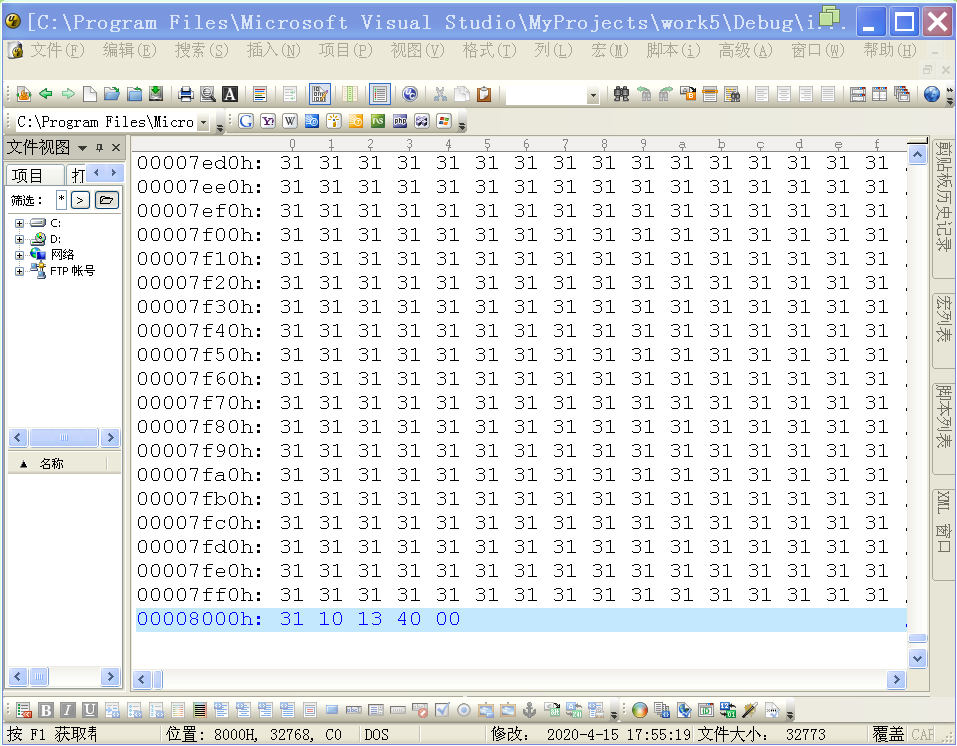Click the Google search icon
957x746 pixels.
(x=246, y=121)
